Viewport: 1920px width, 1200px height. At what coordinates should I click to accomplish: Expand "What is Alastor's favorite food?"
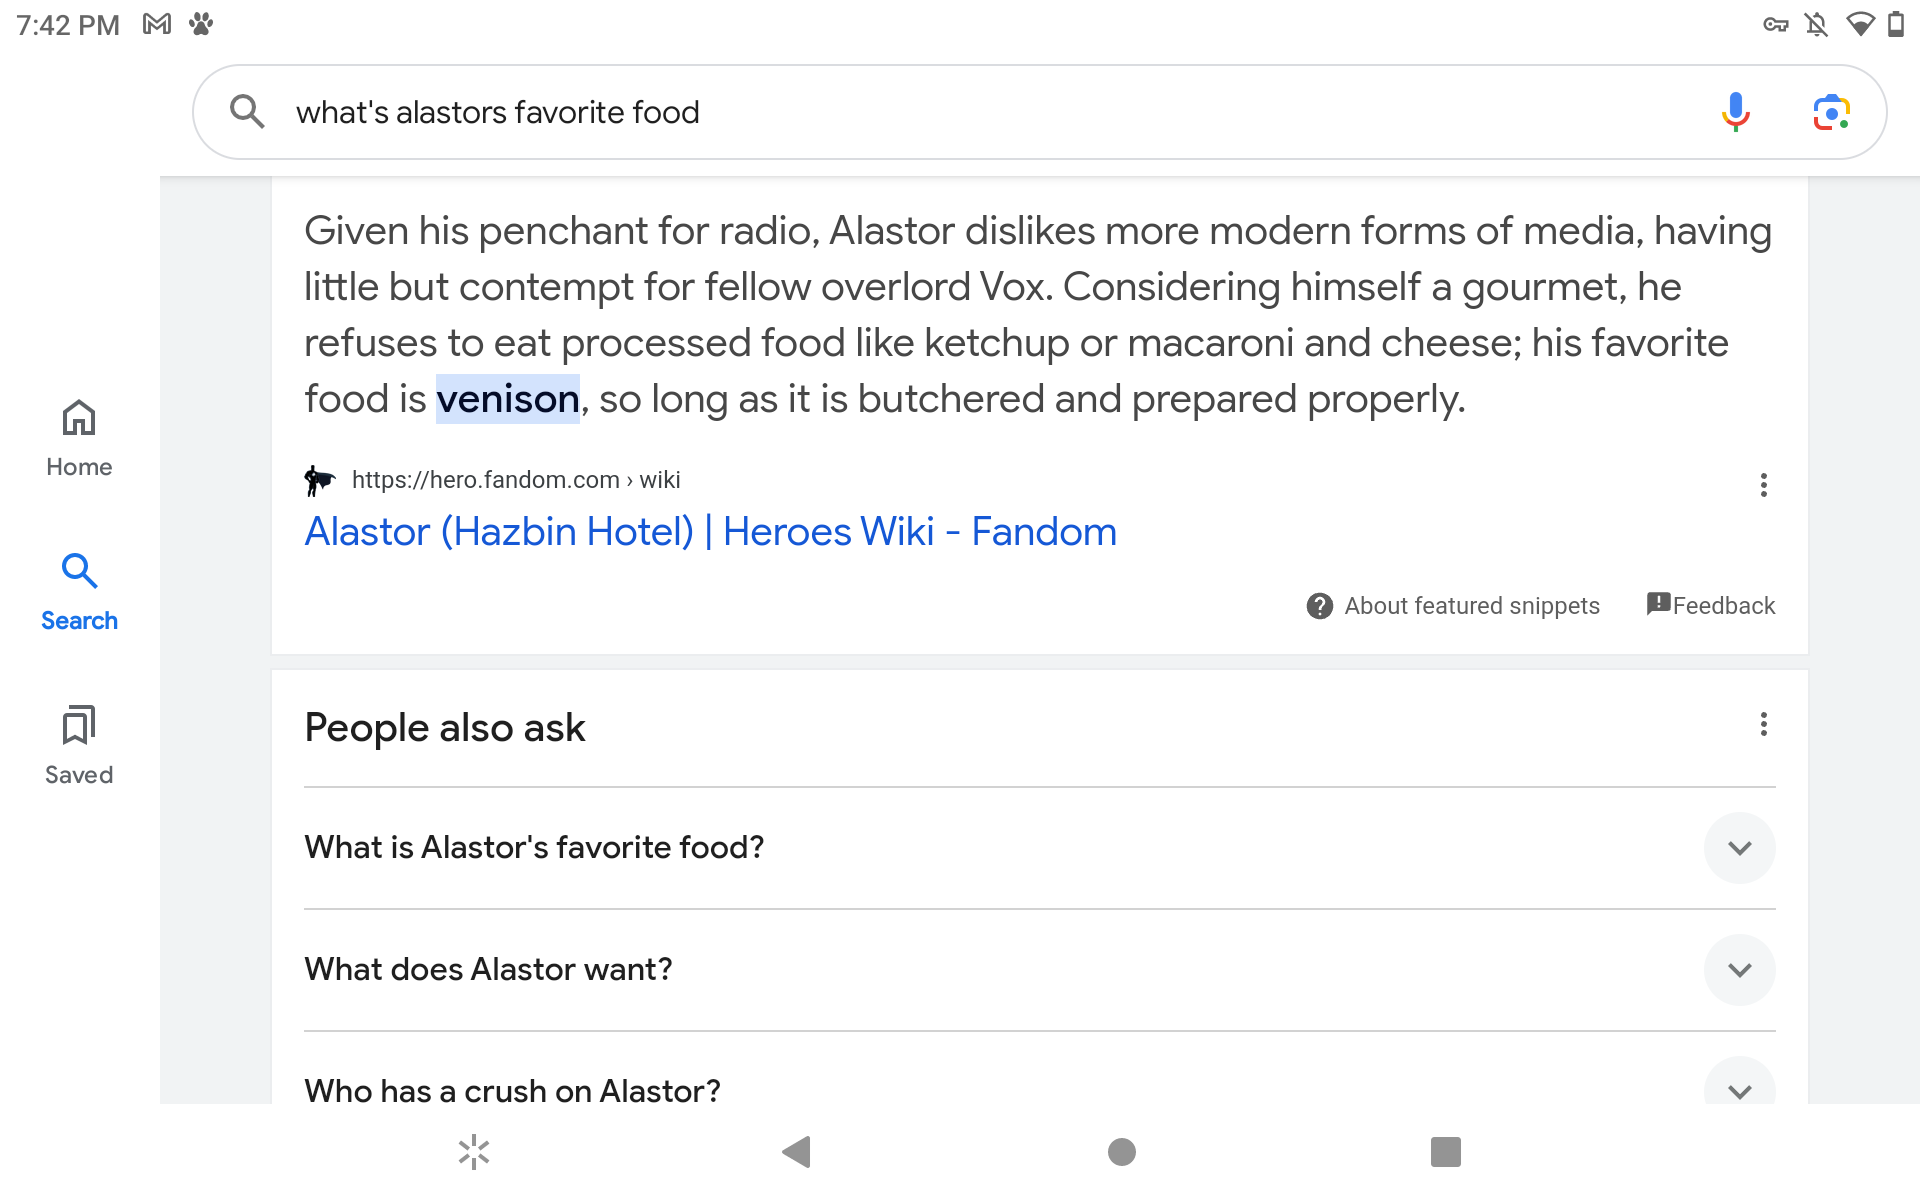[1739, 848]
